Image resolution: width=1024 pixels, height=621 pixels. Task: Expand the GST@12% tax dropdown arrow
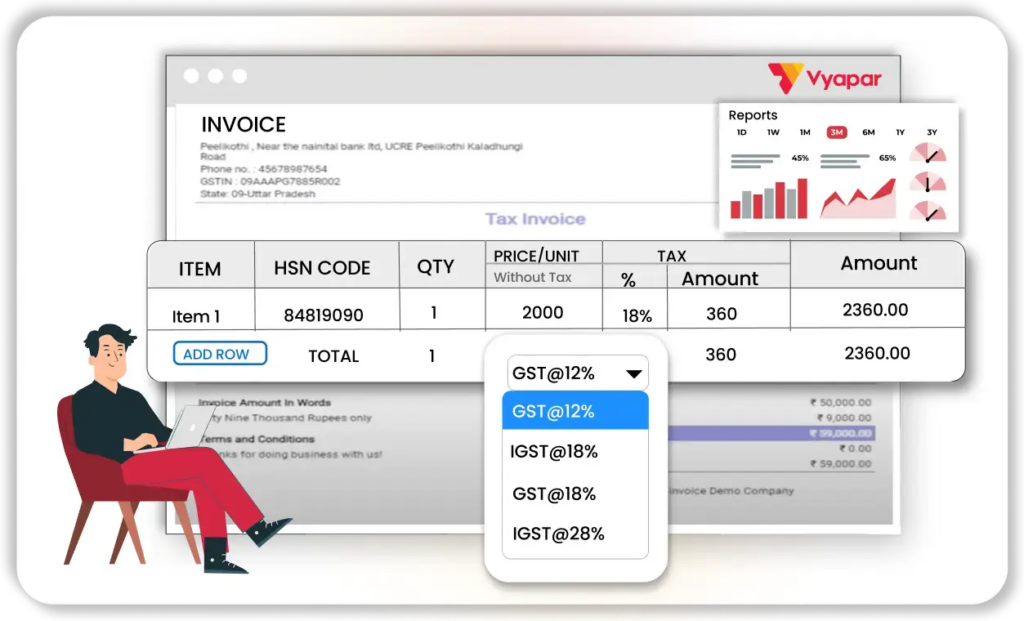point(633,374)
